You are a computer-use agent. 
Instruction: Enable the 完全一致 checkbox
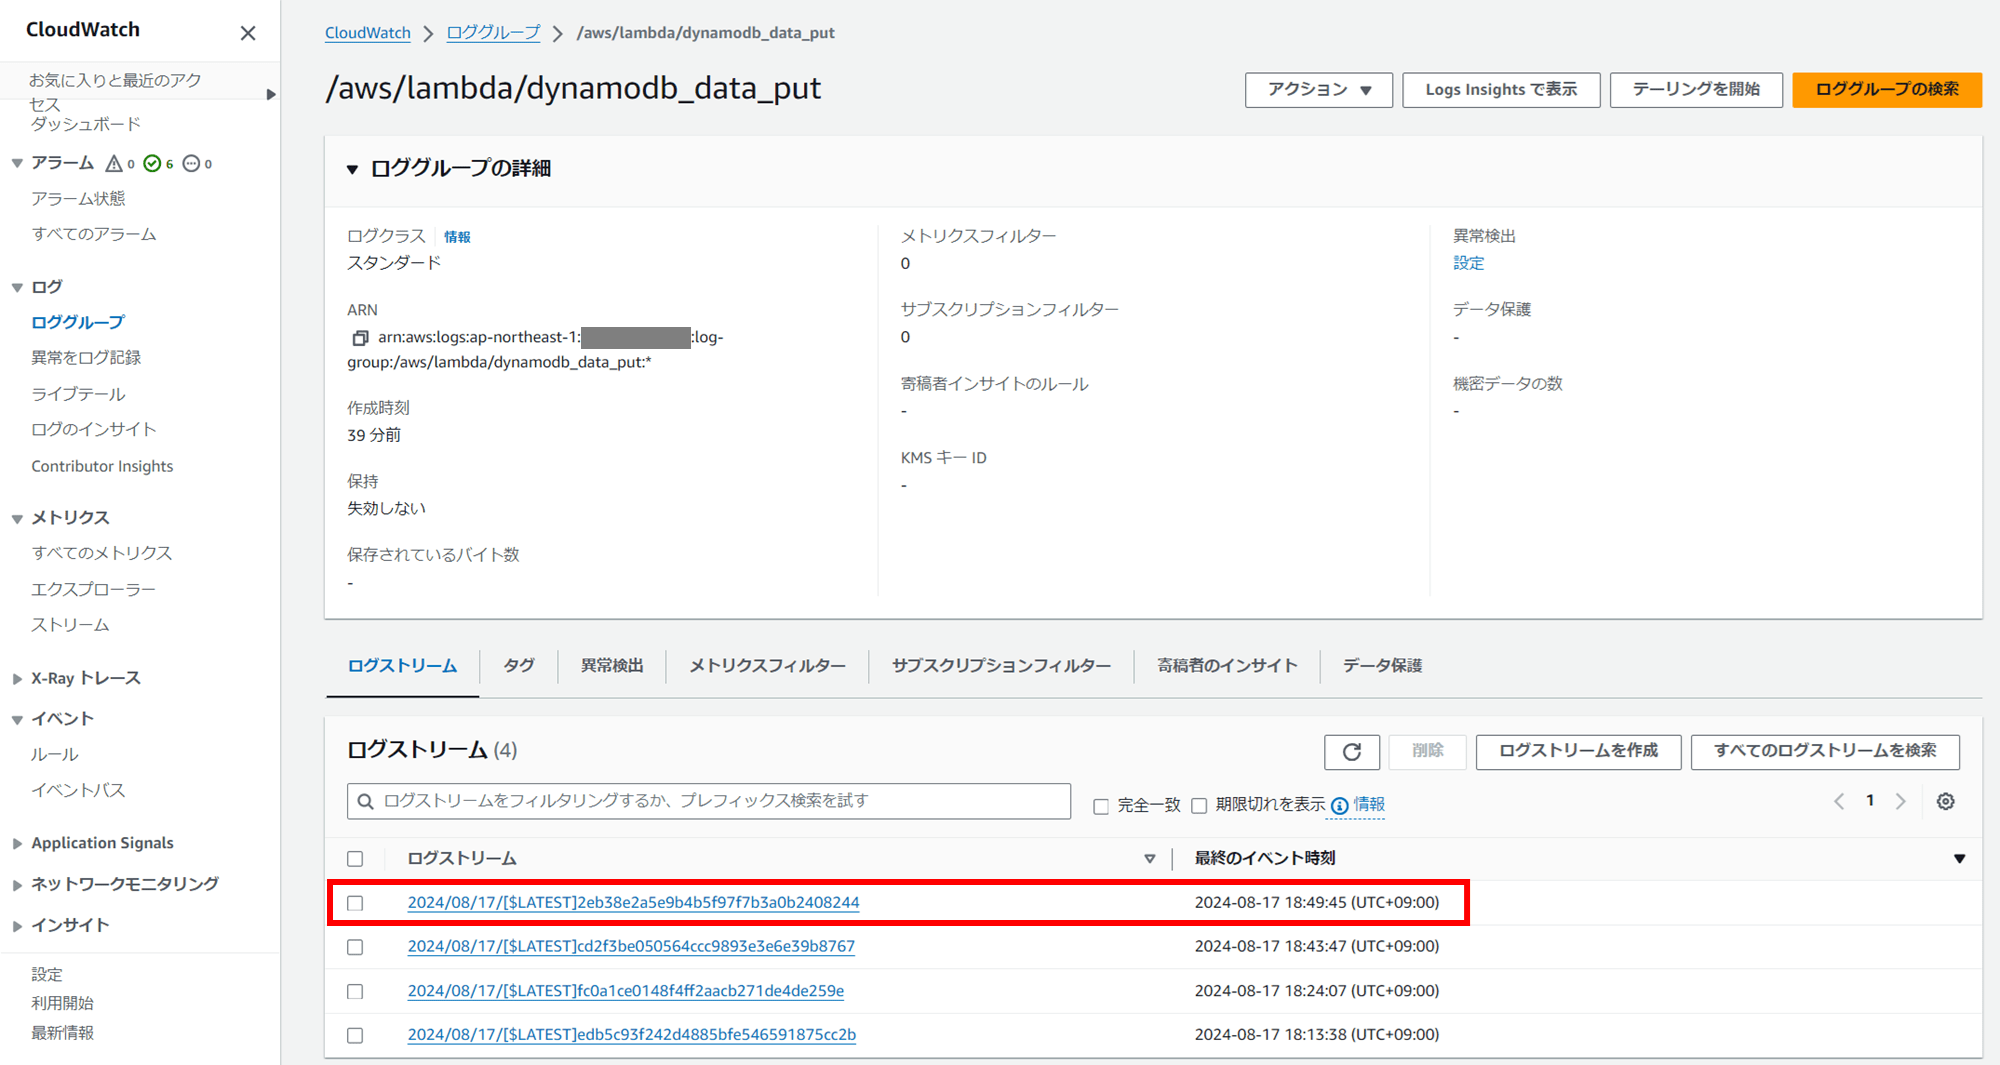[x=1101, y=806]
